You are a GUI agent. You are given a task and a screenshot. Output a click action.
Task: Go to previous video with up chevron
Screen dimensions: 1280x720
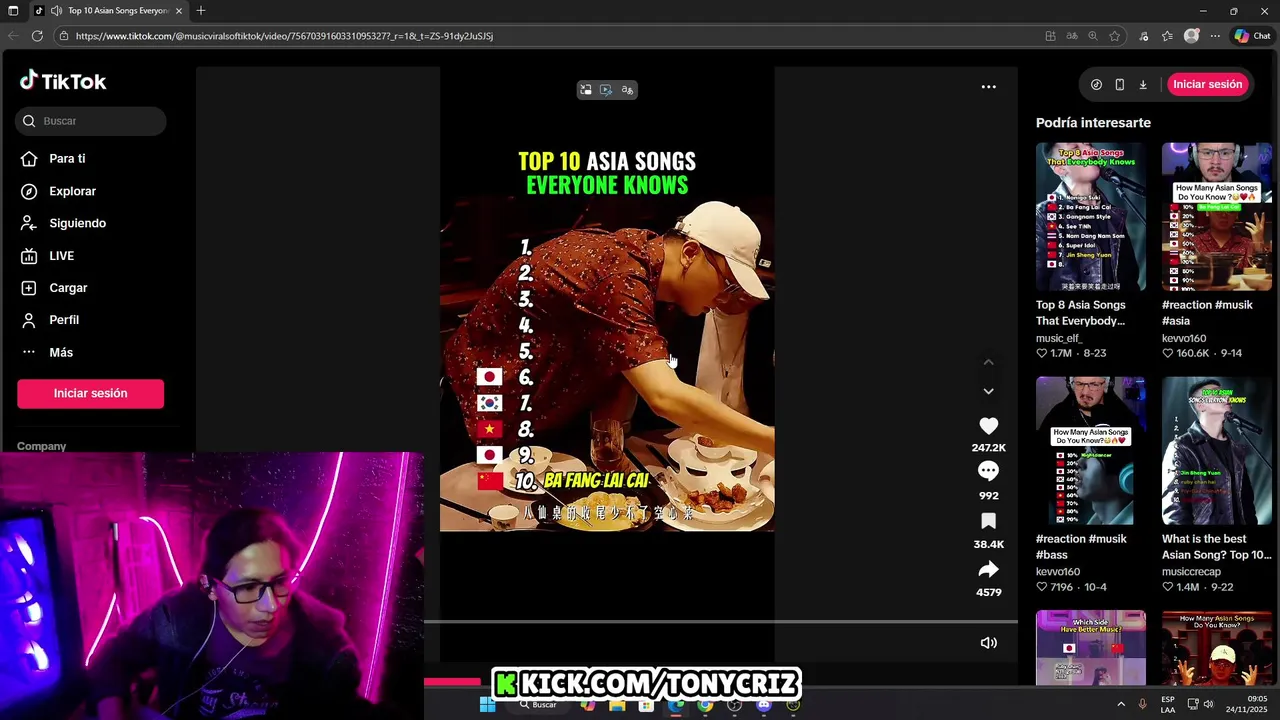pyautogui.click(x=988, y=362)
